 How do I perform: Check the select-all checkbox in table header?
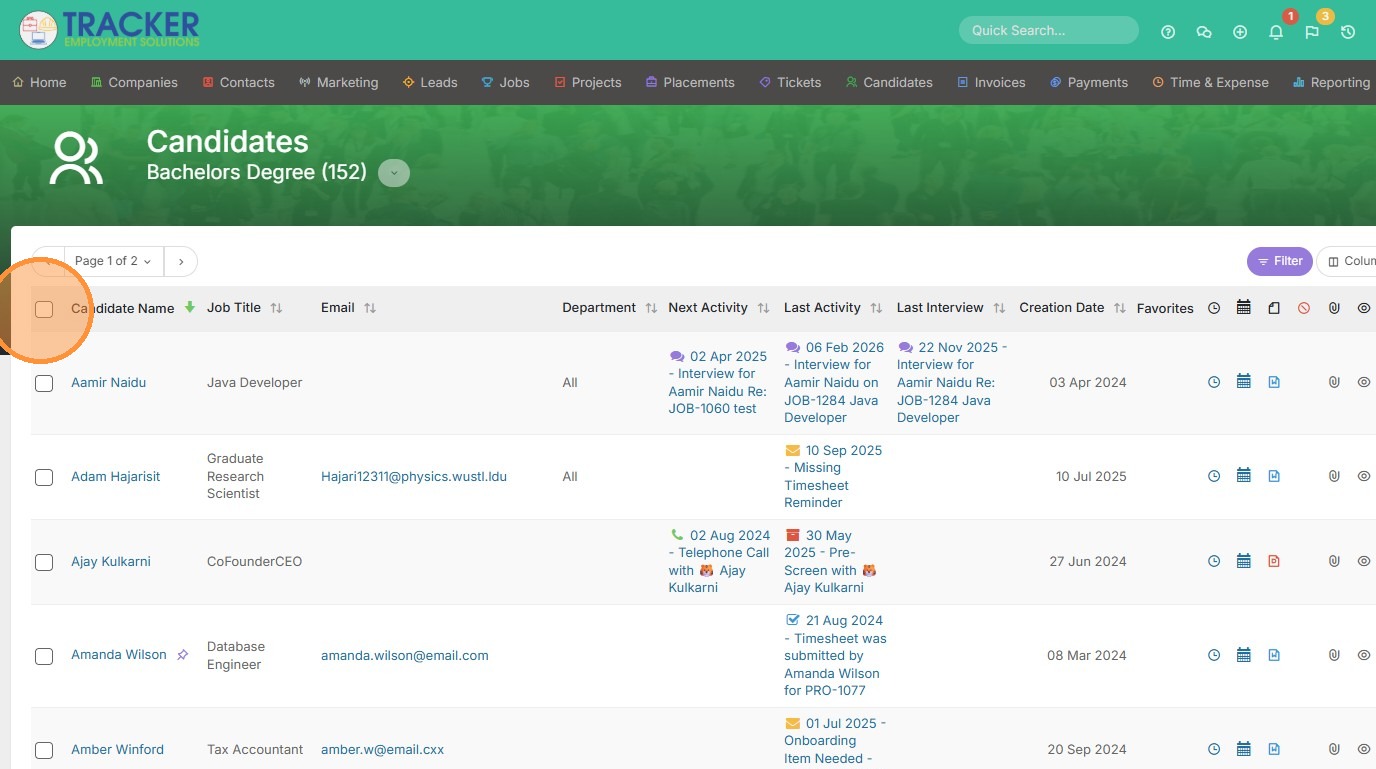(44, 309)
